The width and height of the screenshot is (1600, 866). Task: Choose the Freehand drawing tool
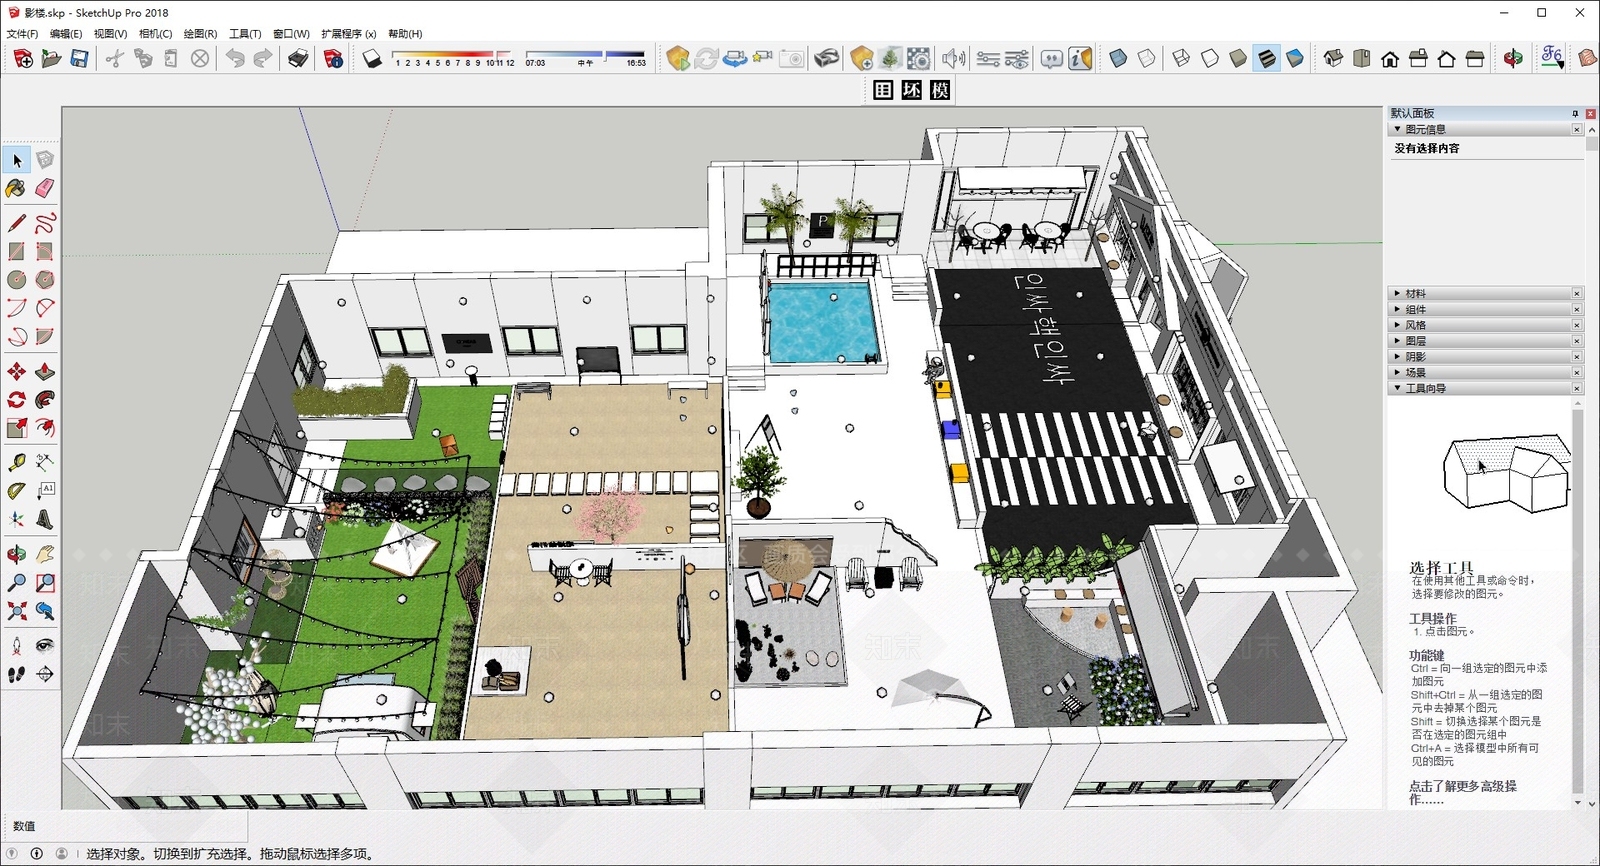44,222
